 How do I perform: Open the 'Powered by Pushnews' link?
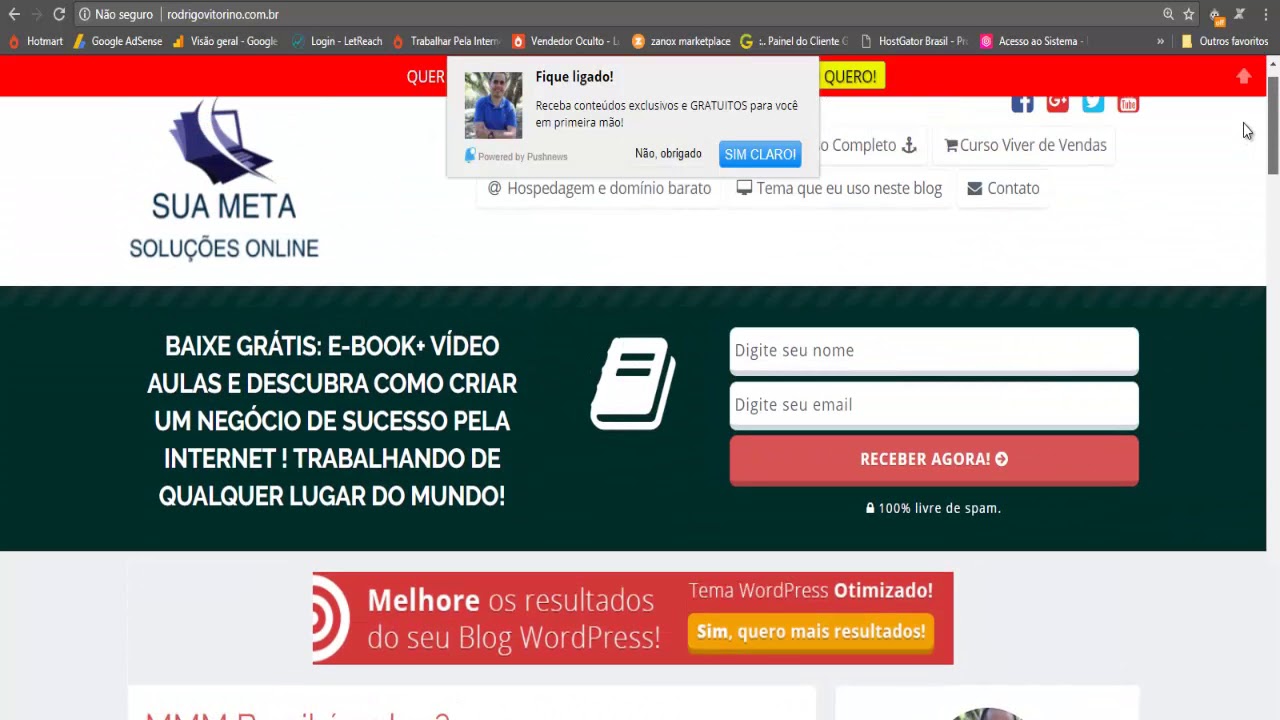pos(516,156)
